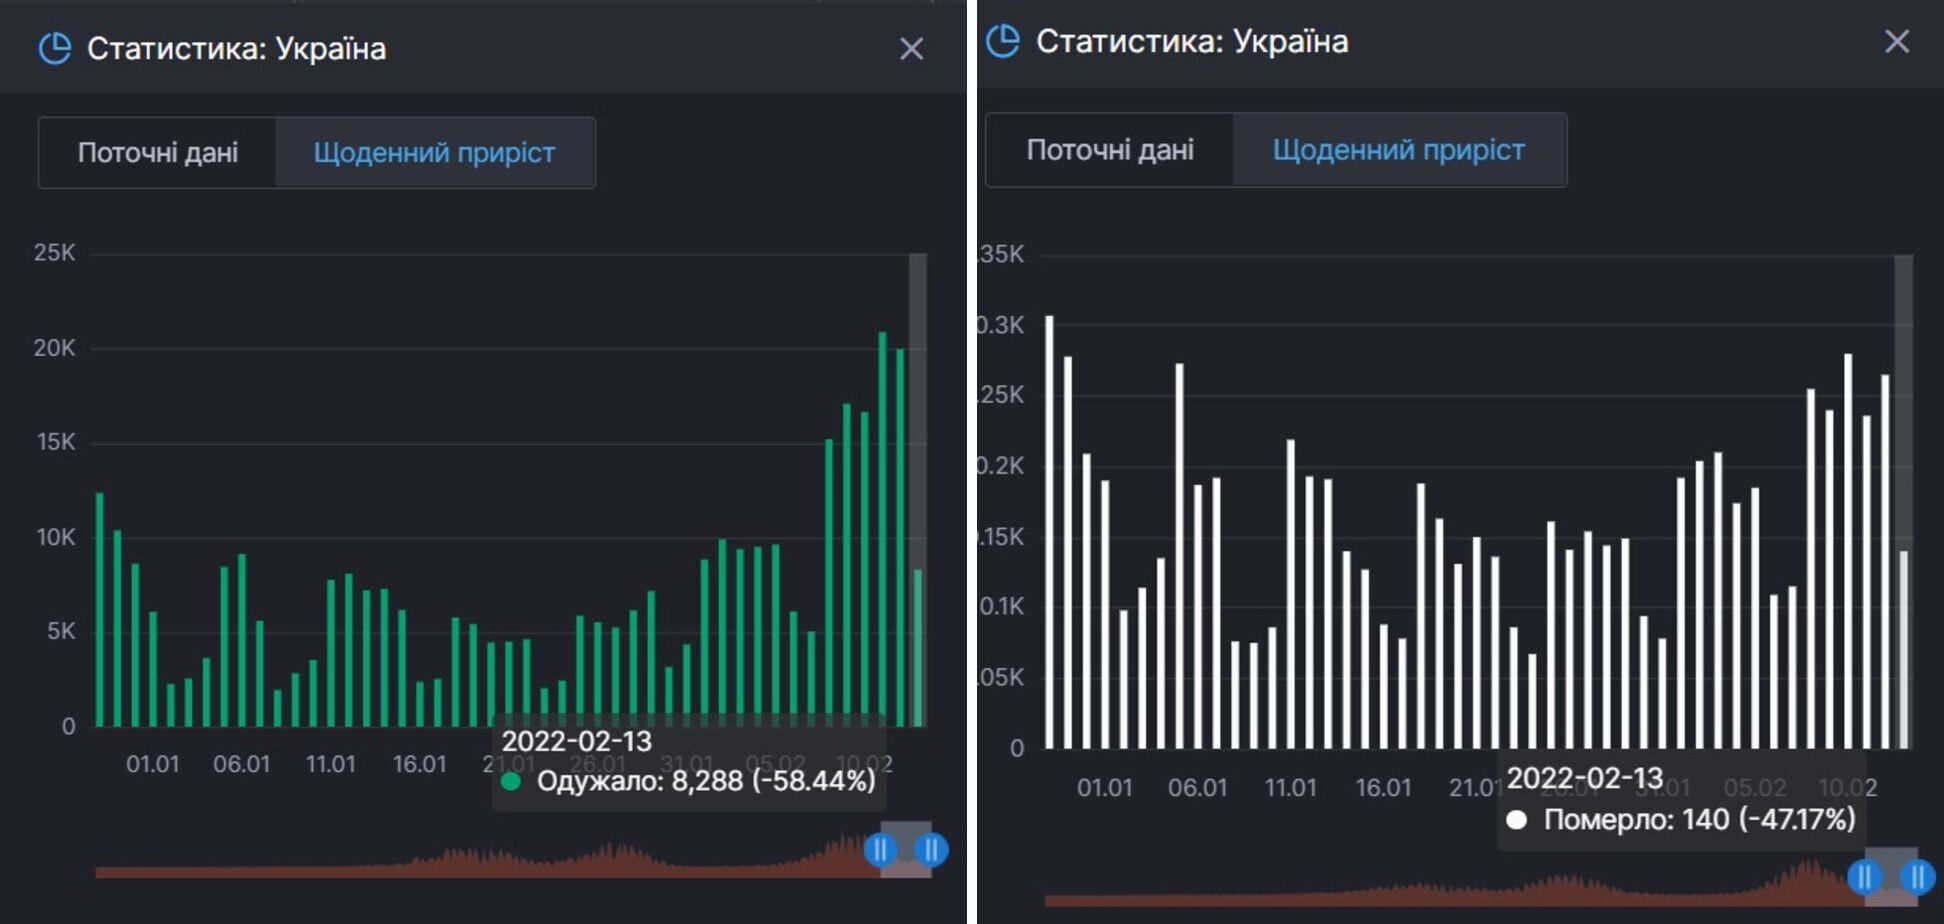Switch to the Поточні дані tab on left panel
Image resolution: width=1944 pixels, height=924 pixels.
[x=156, y=152]
